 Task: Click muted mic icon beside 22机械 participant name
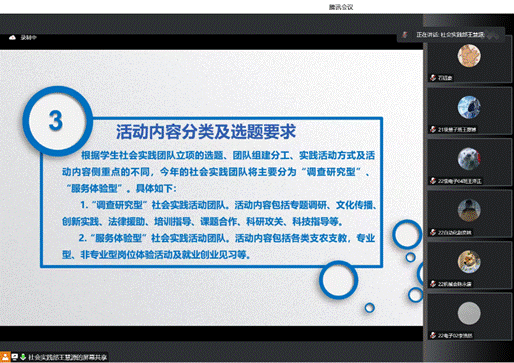click(433, 284)
